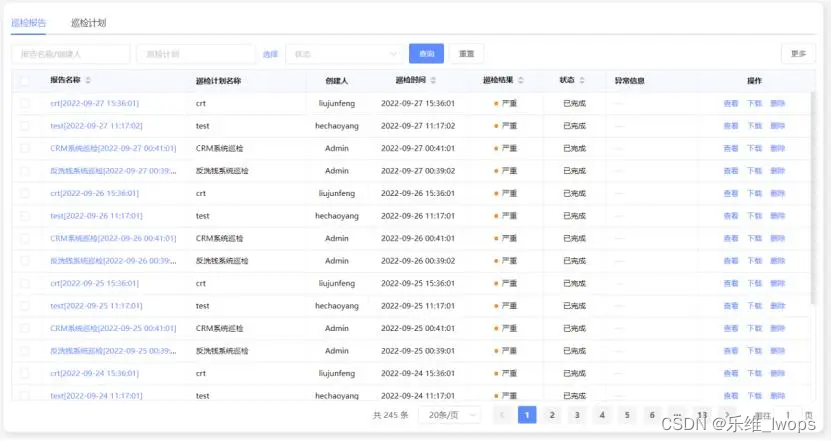Click 删除 for test[2022-09-25 11:17:01] row
The width and height of the screenshot is (831, 442).
click(x=777, y=306)
